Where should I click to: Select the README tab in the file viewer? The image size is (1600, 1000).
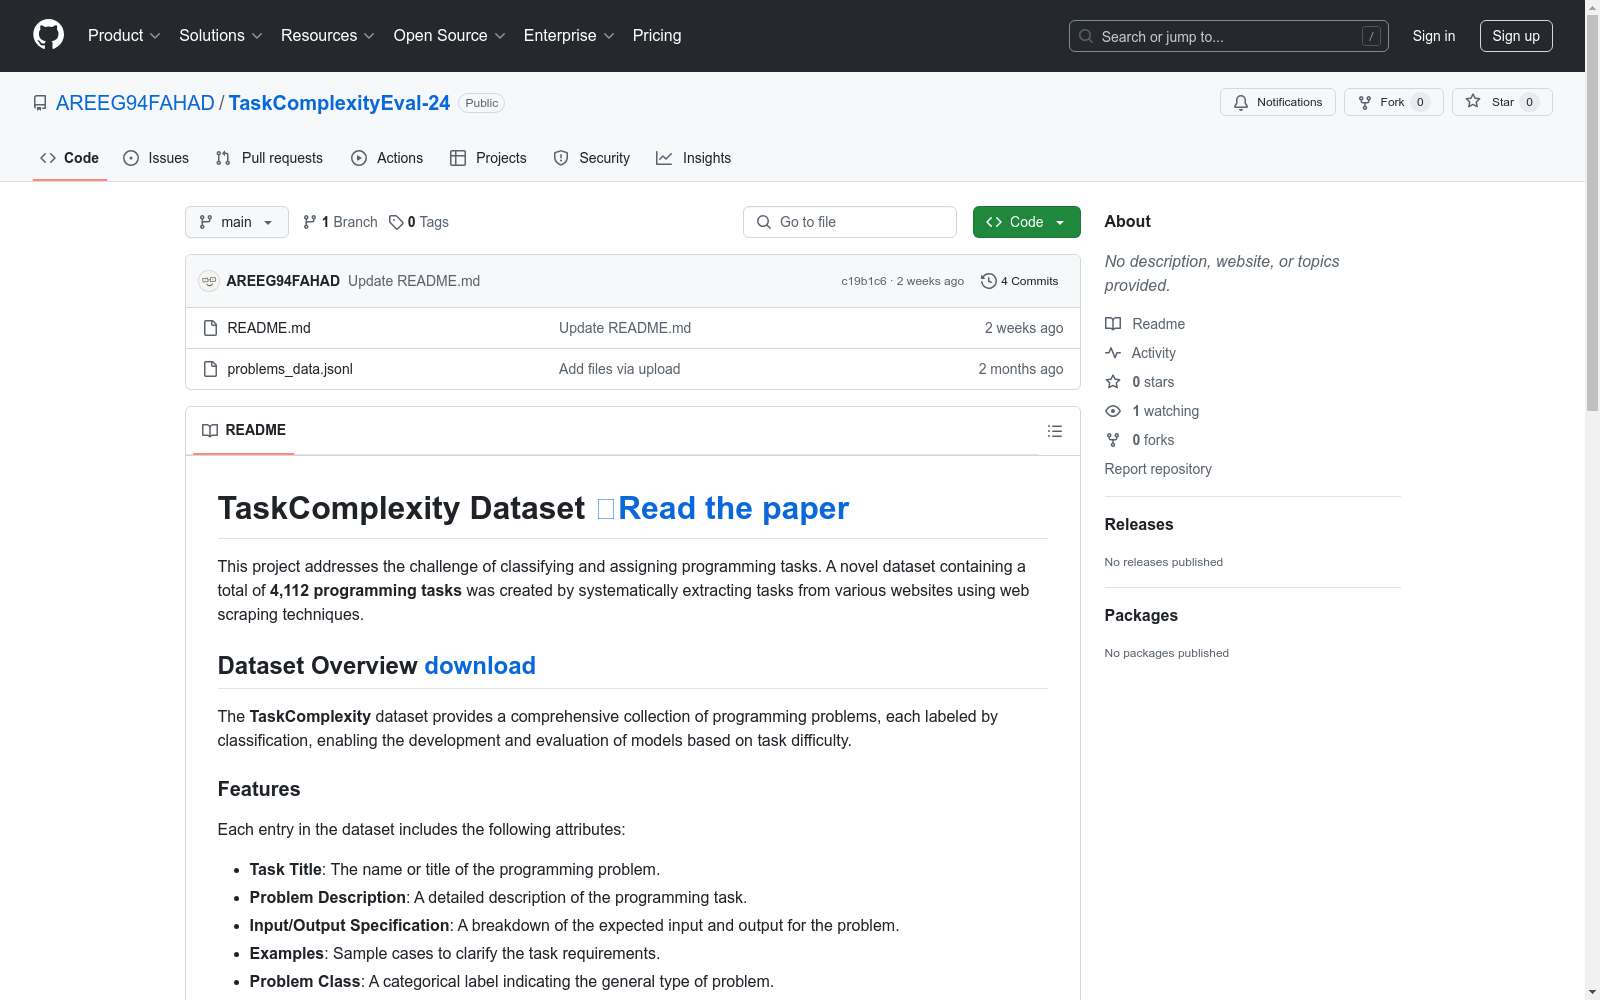pos(244,430)
